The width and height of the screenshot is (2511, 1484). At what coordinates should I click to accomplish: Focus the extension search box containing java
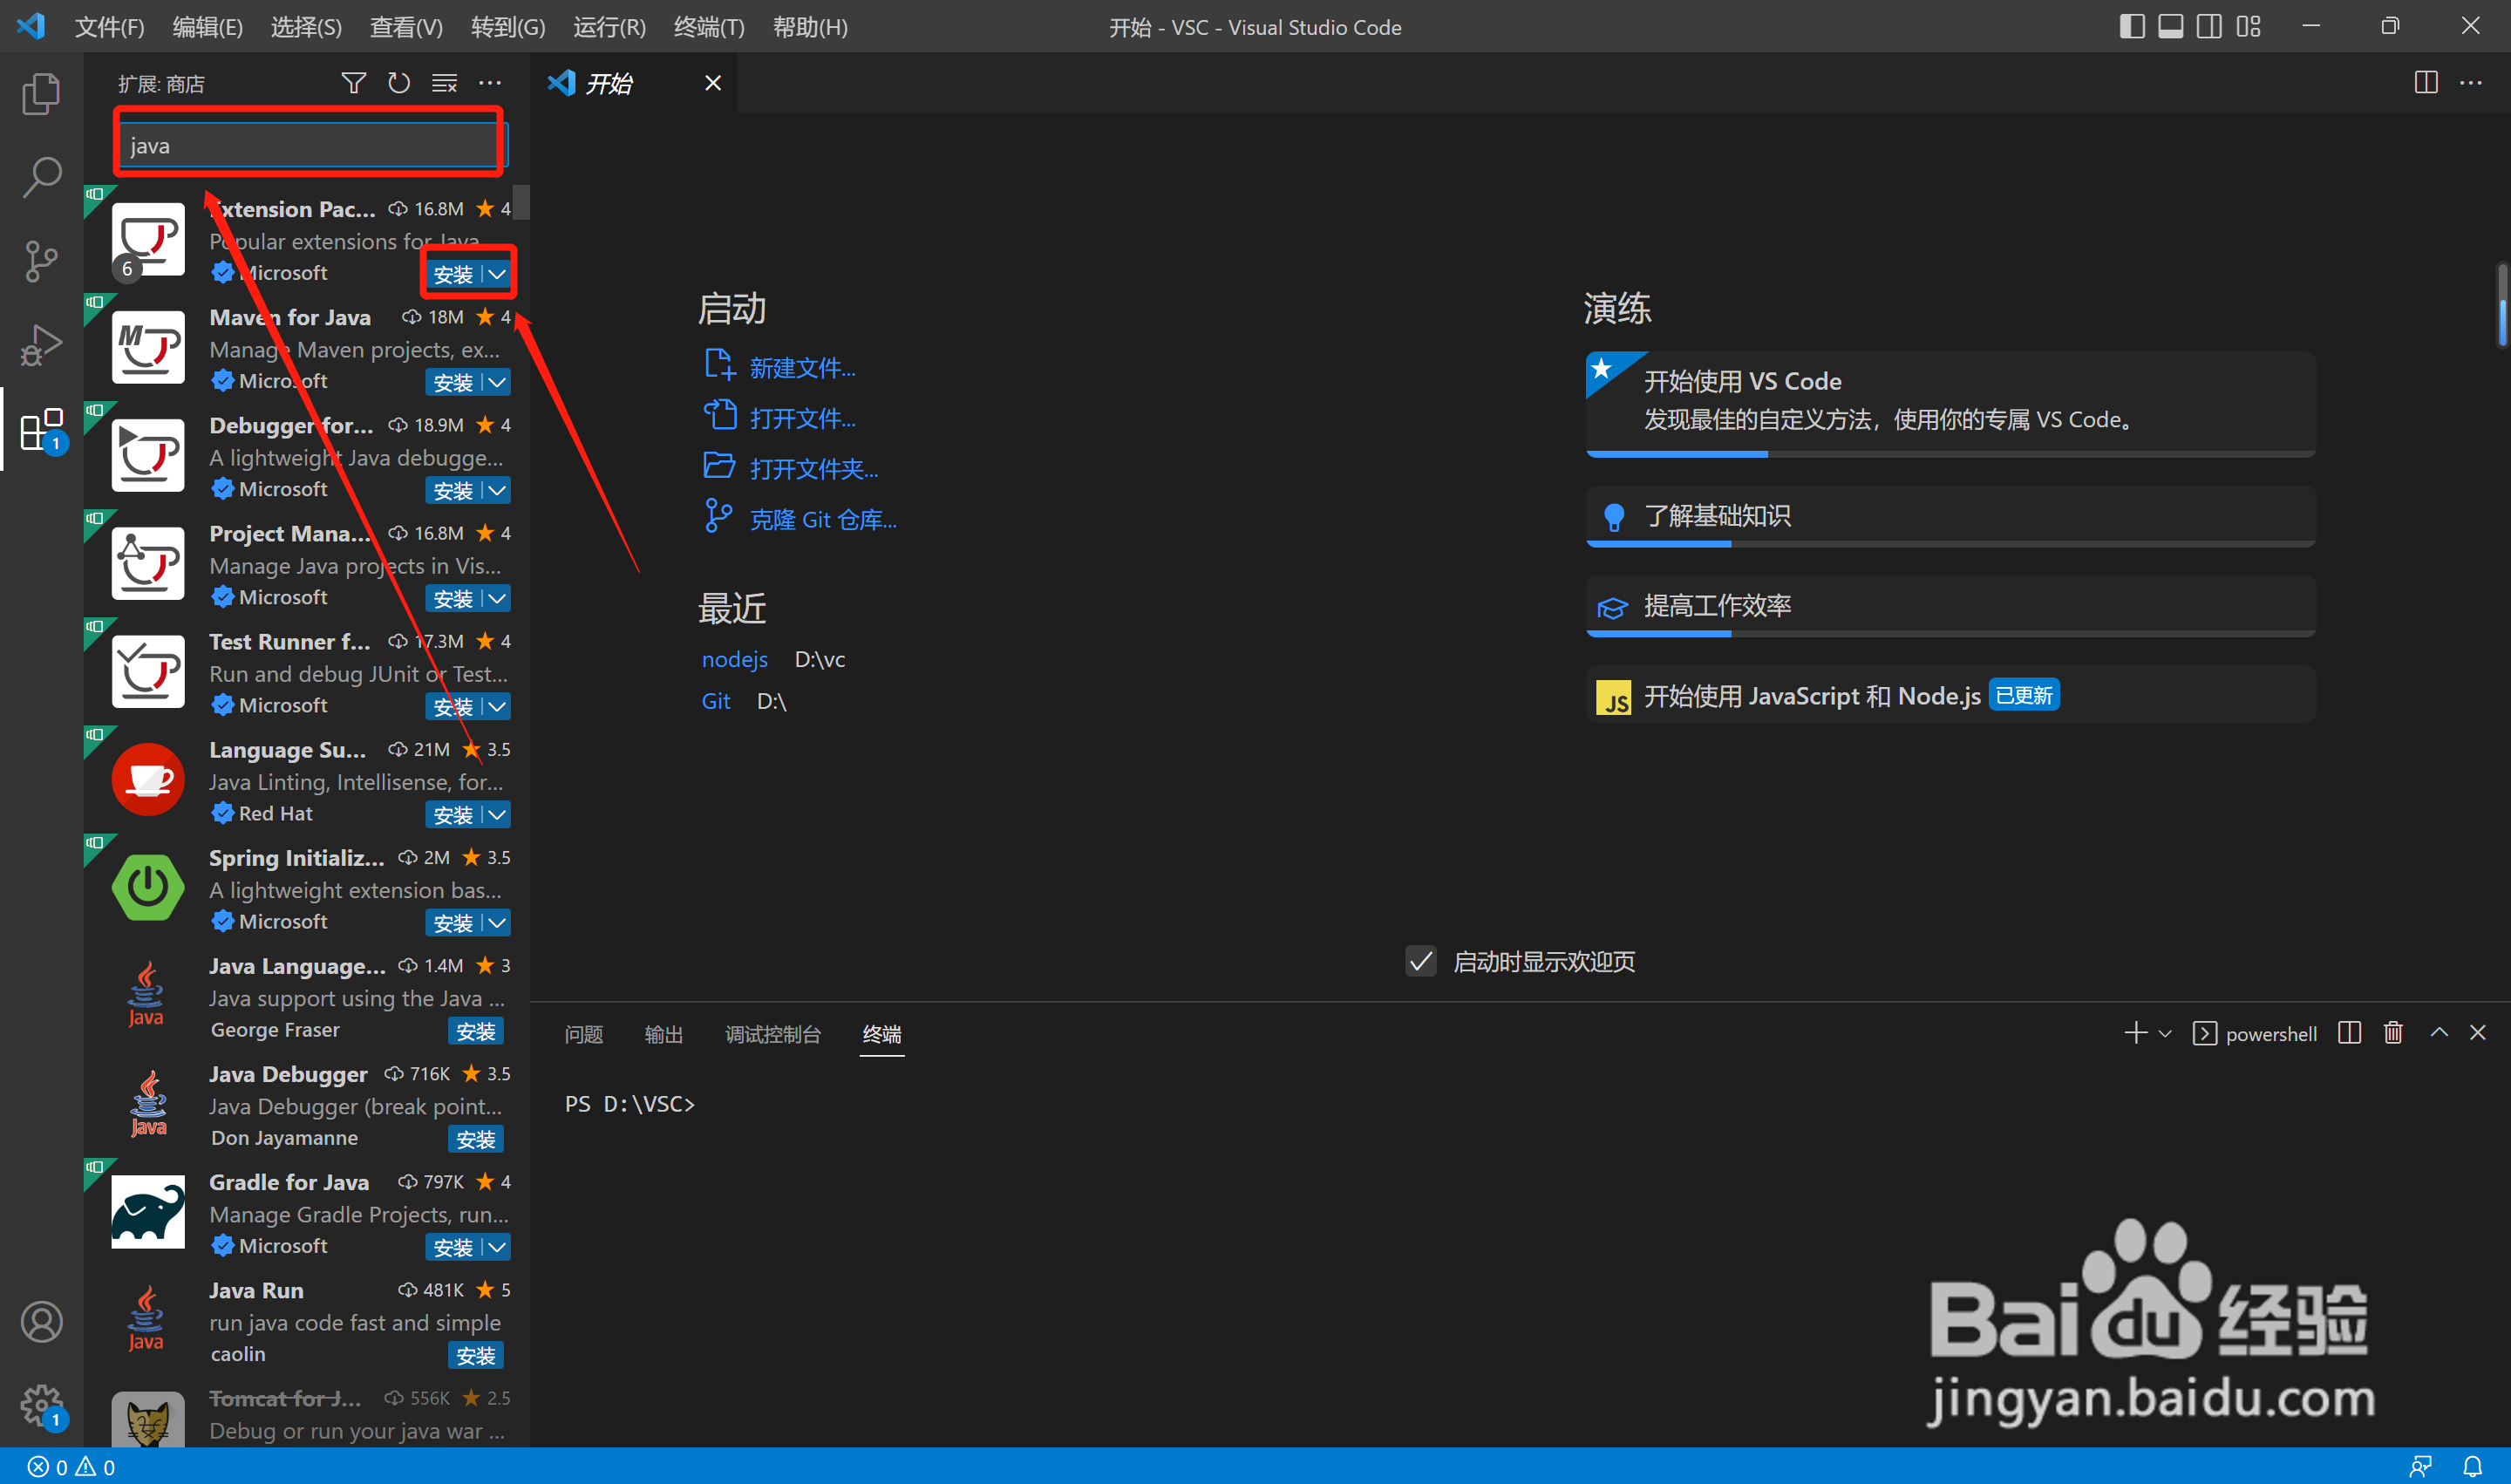click(312, 145)
